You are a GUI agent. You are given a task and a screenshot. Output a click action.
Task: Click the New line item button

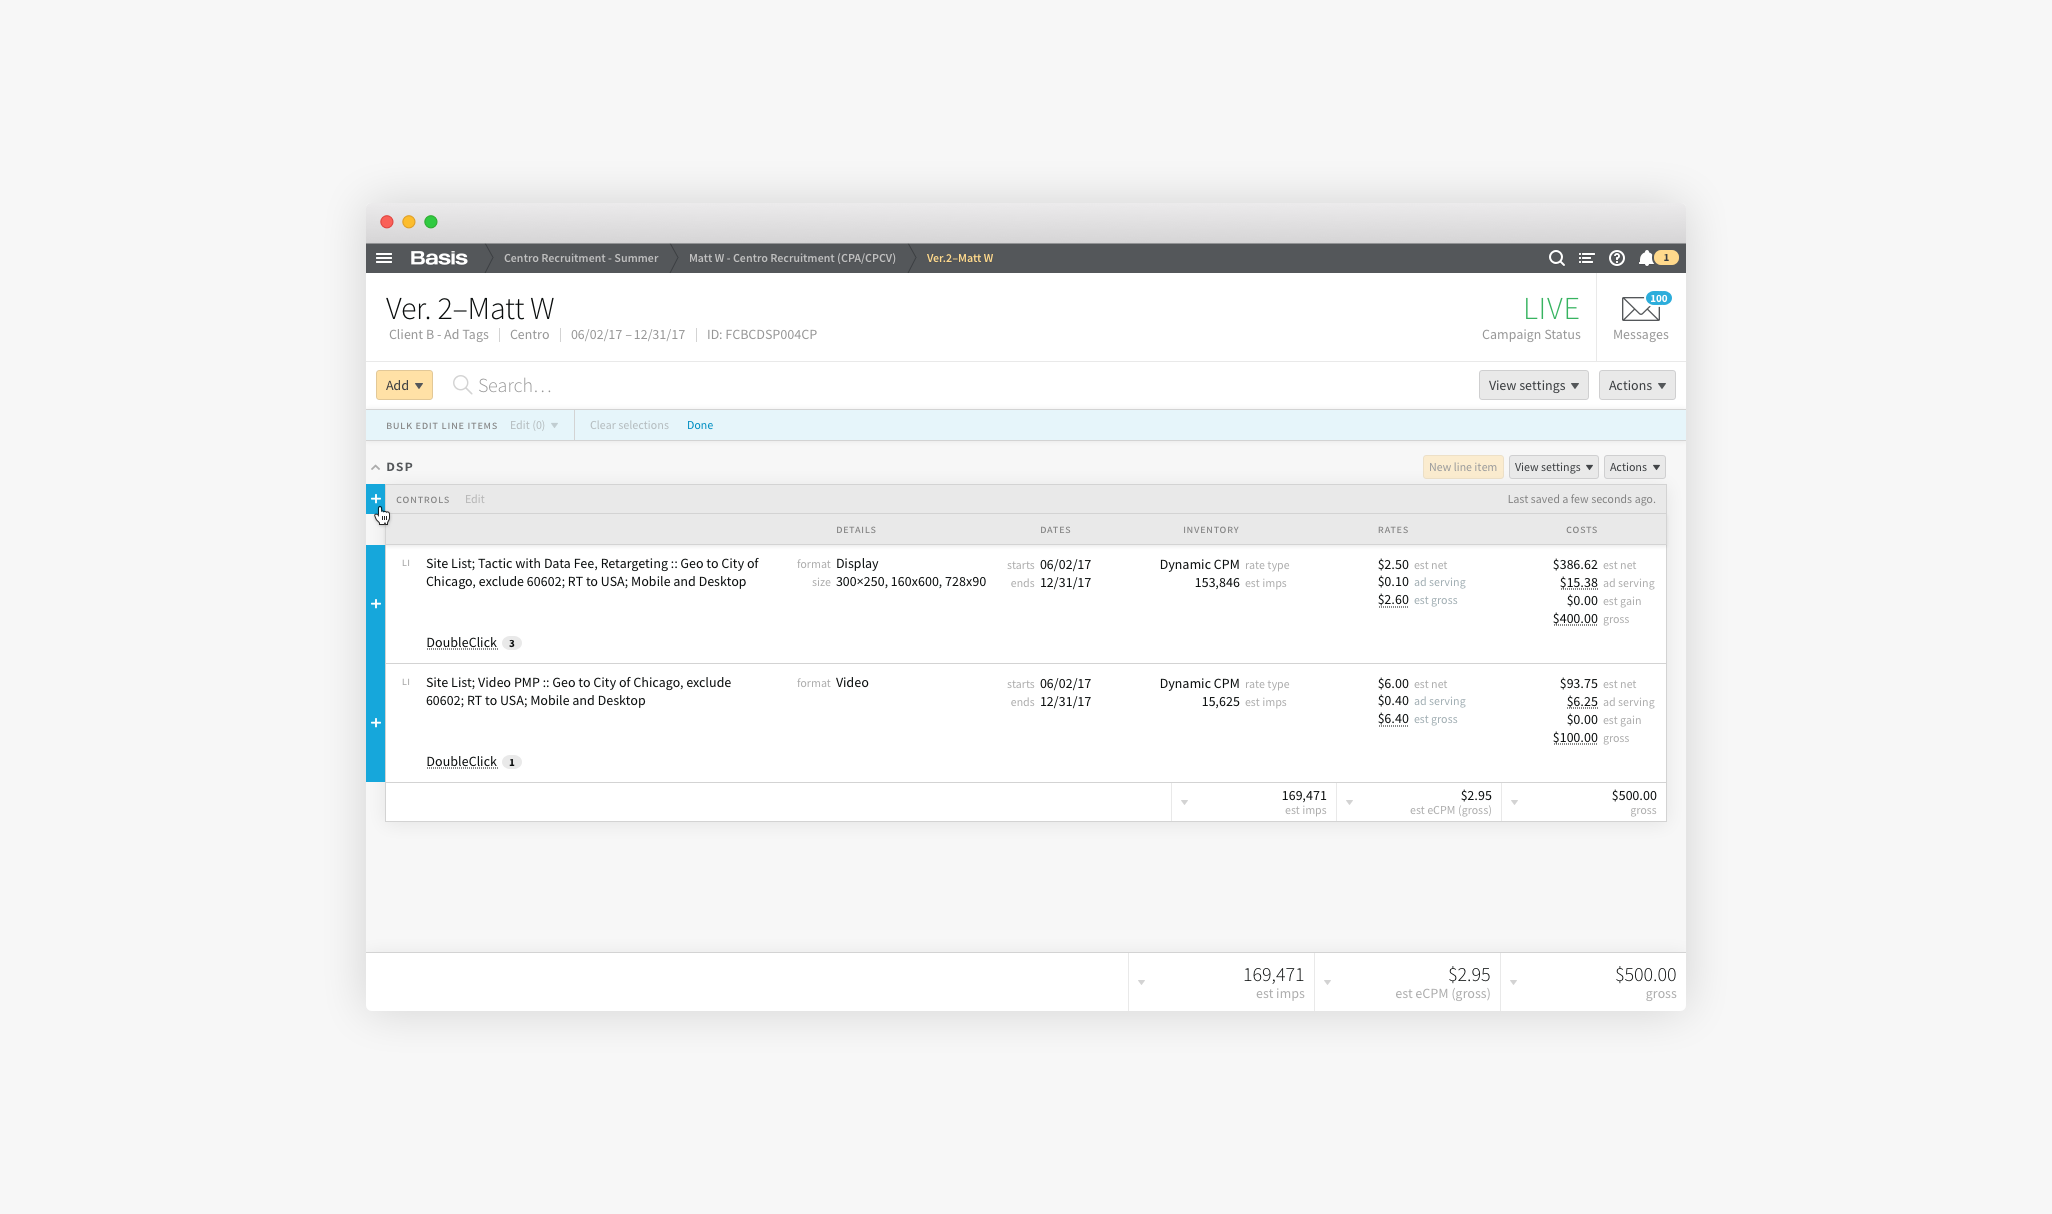(1462, 467)
